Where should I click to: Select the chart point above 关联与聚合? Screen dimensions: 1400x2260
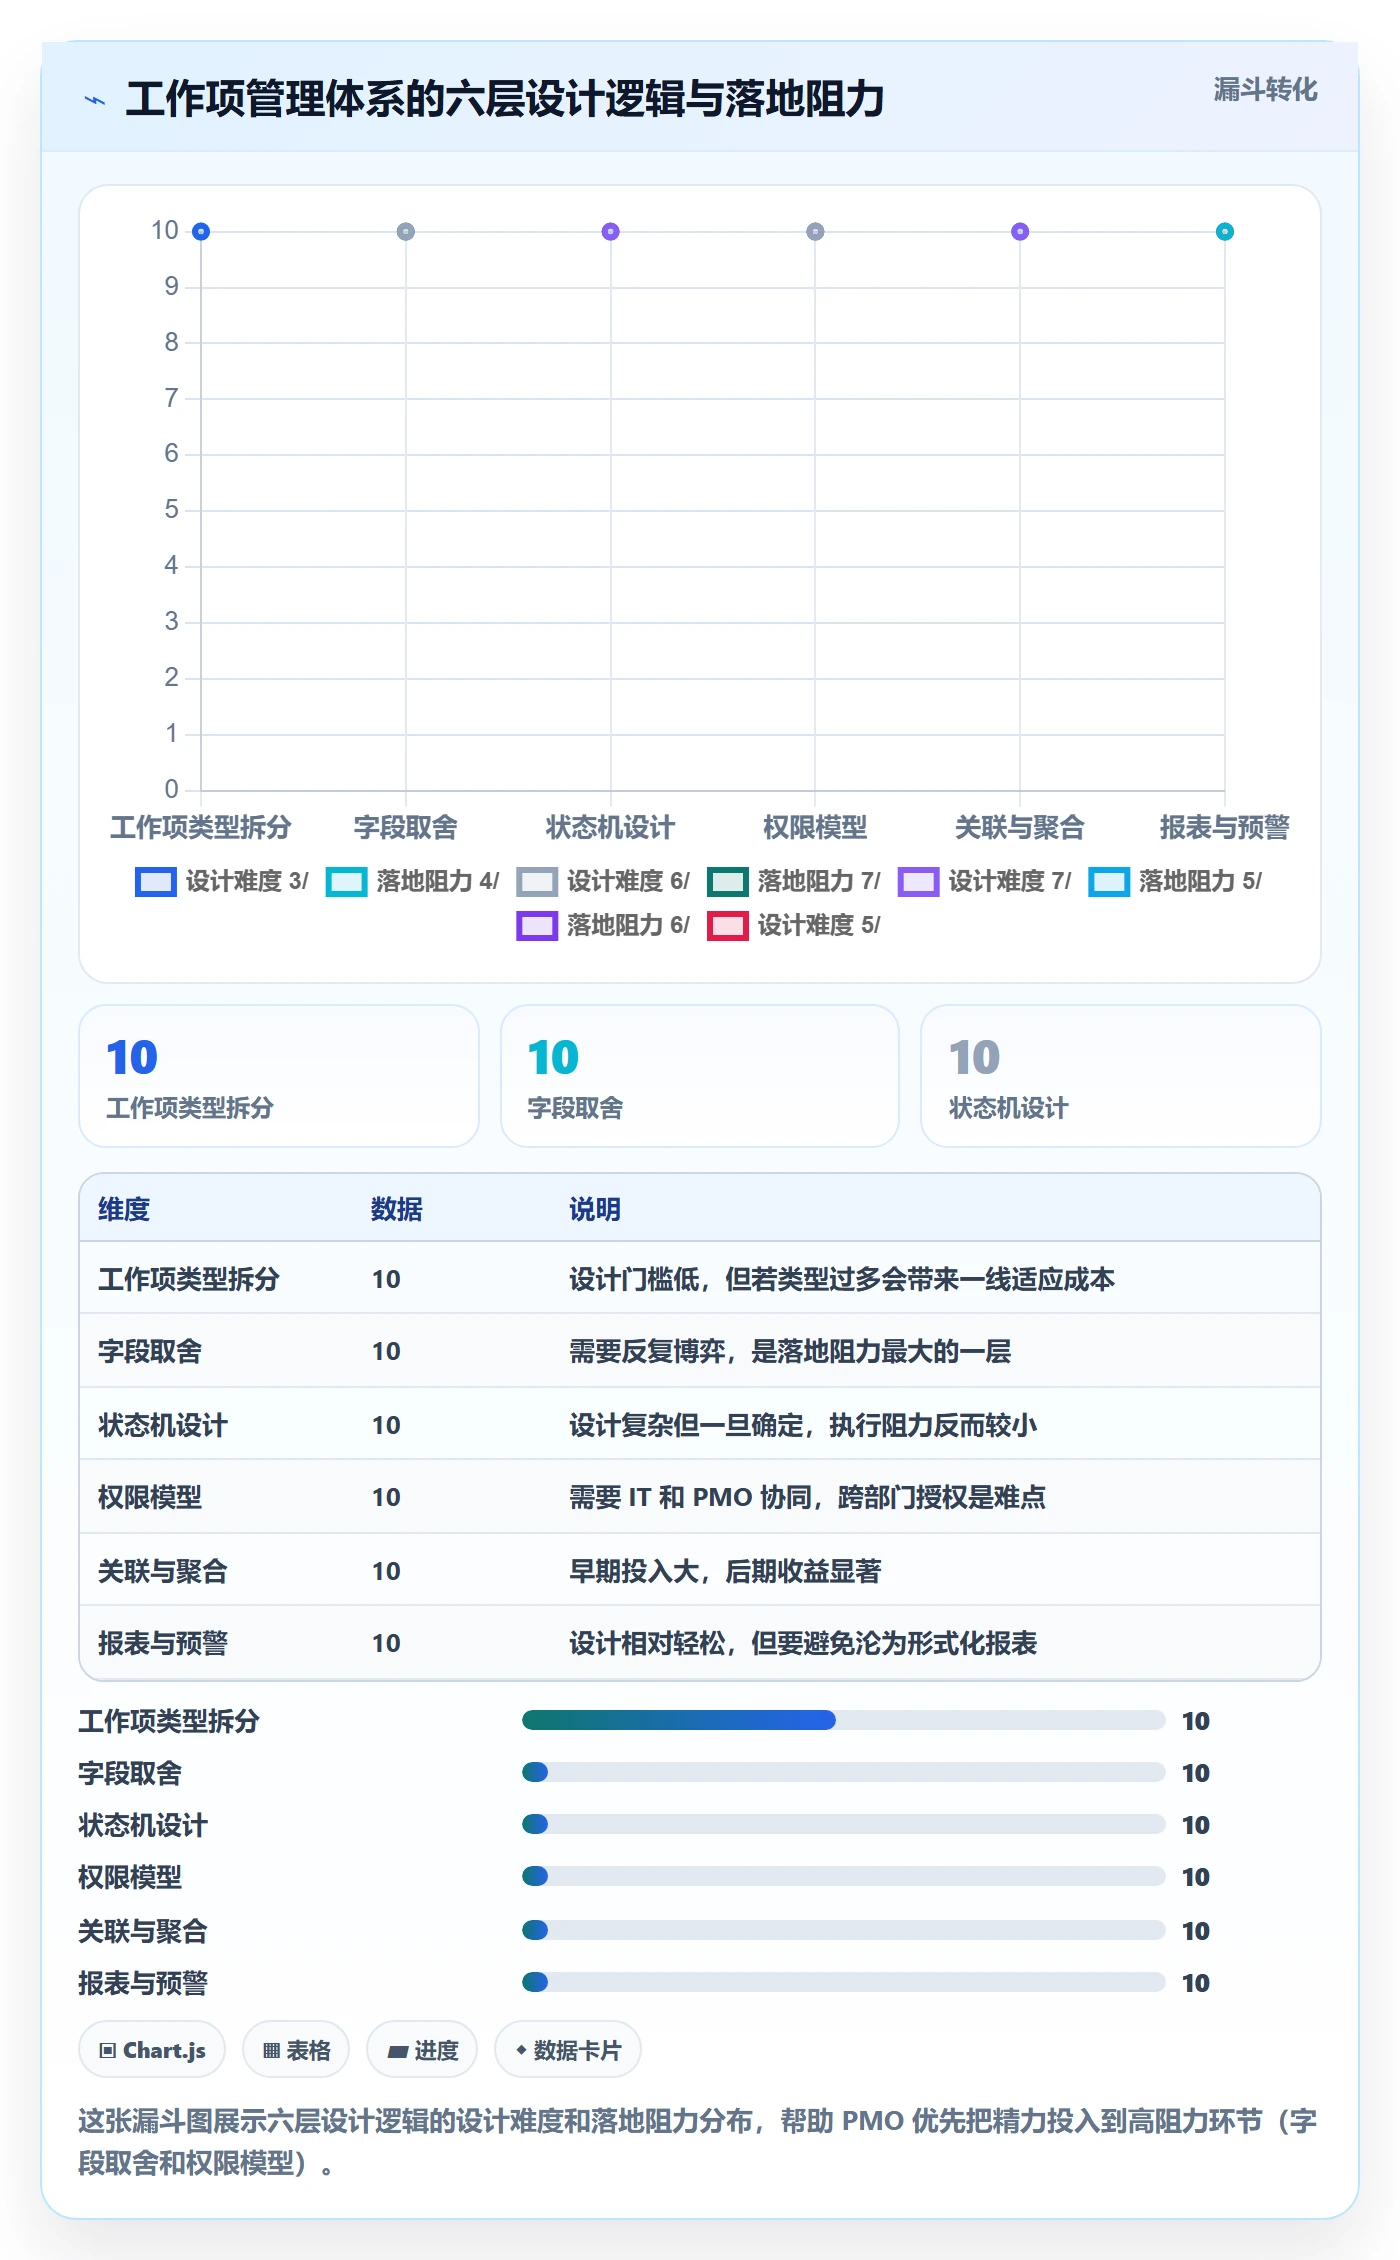(1020, 232)
